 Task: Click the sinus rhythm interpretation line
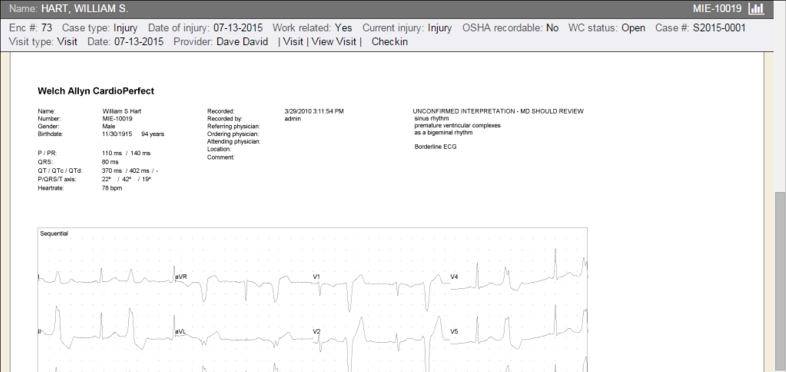(x=432, y=118)
